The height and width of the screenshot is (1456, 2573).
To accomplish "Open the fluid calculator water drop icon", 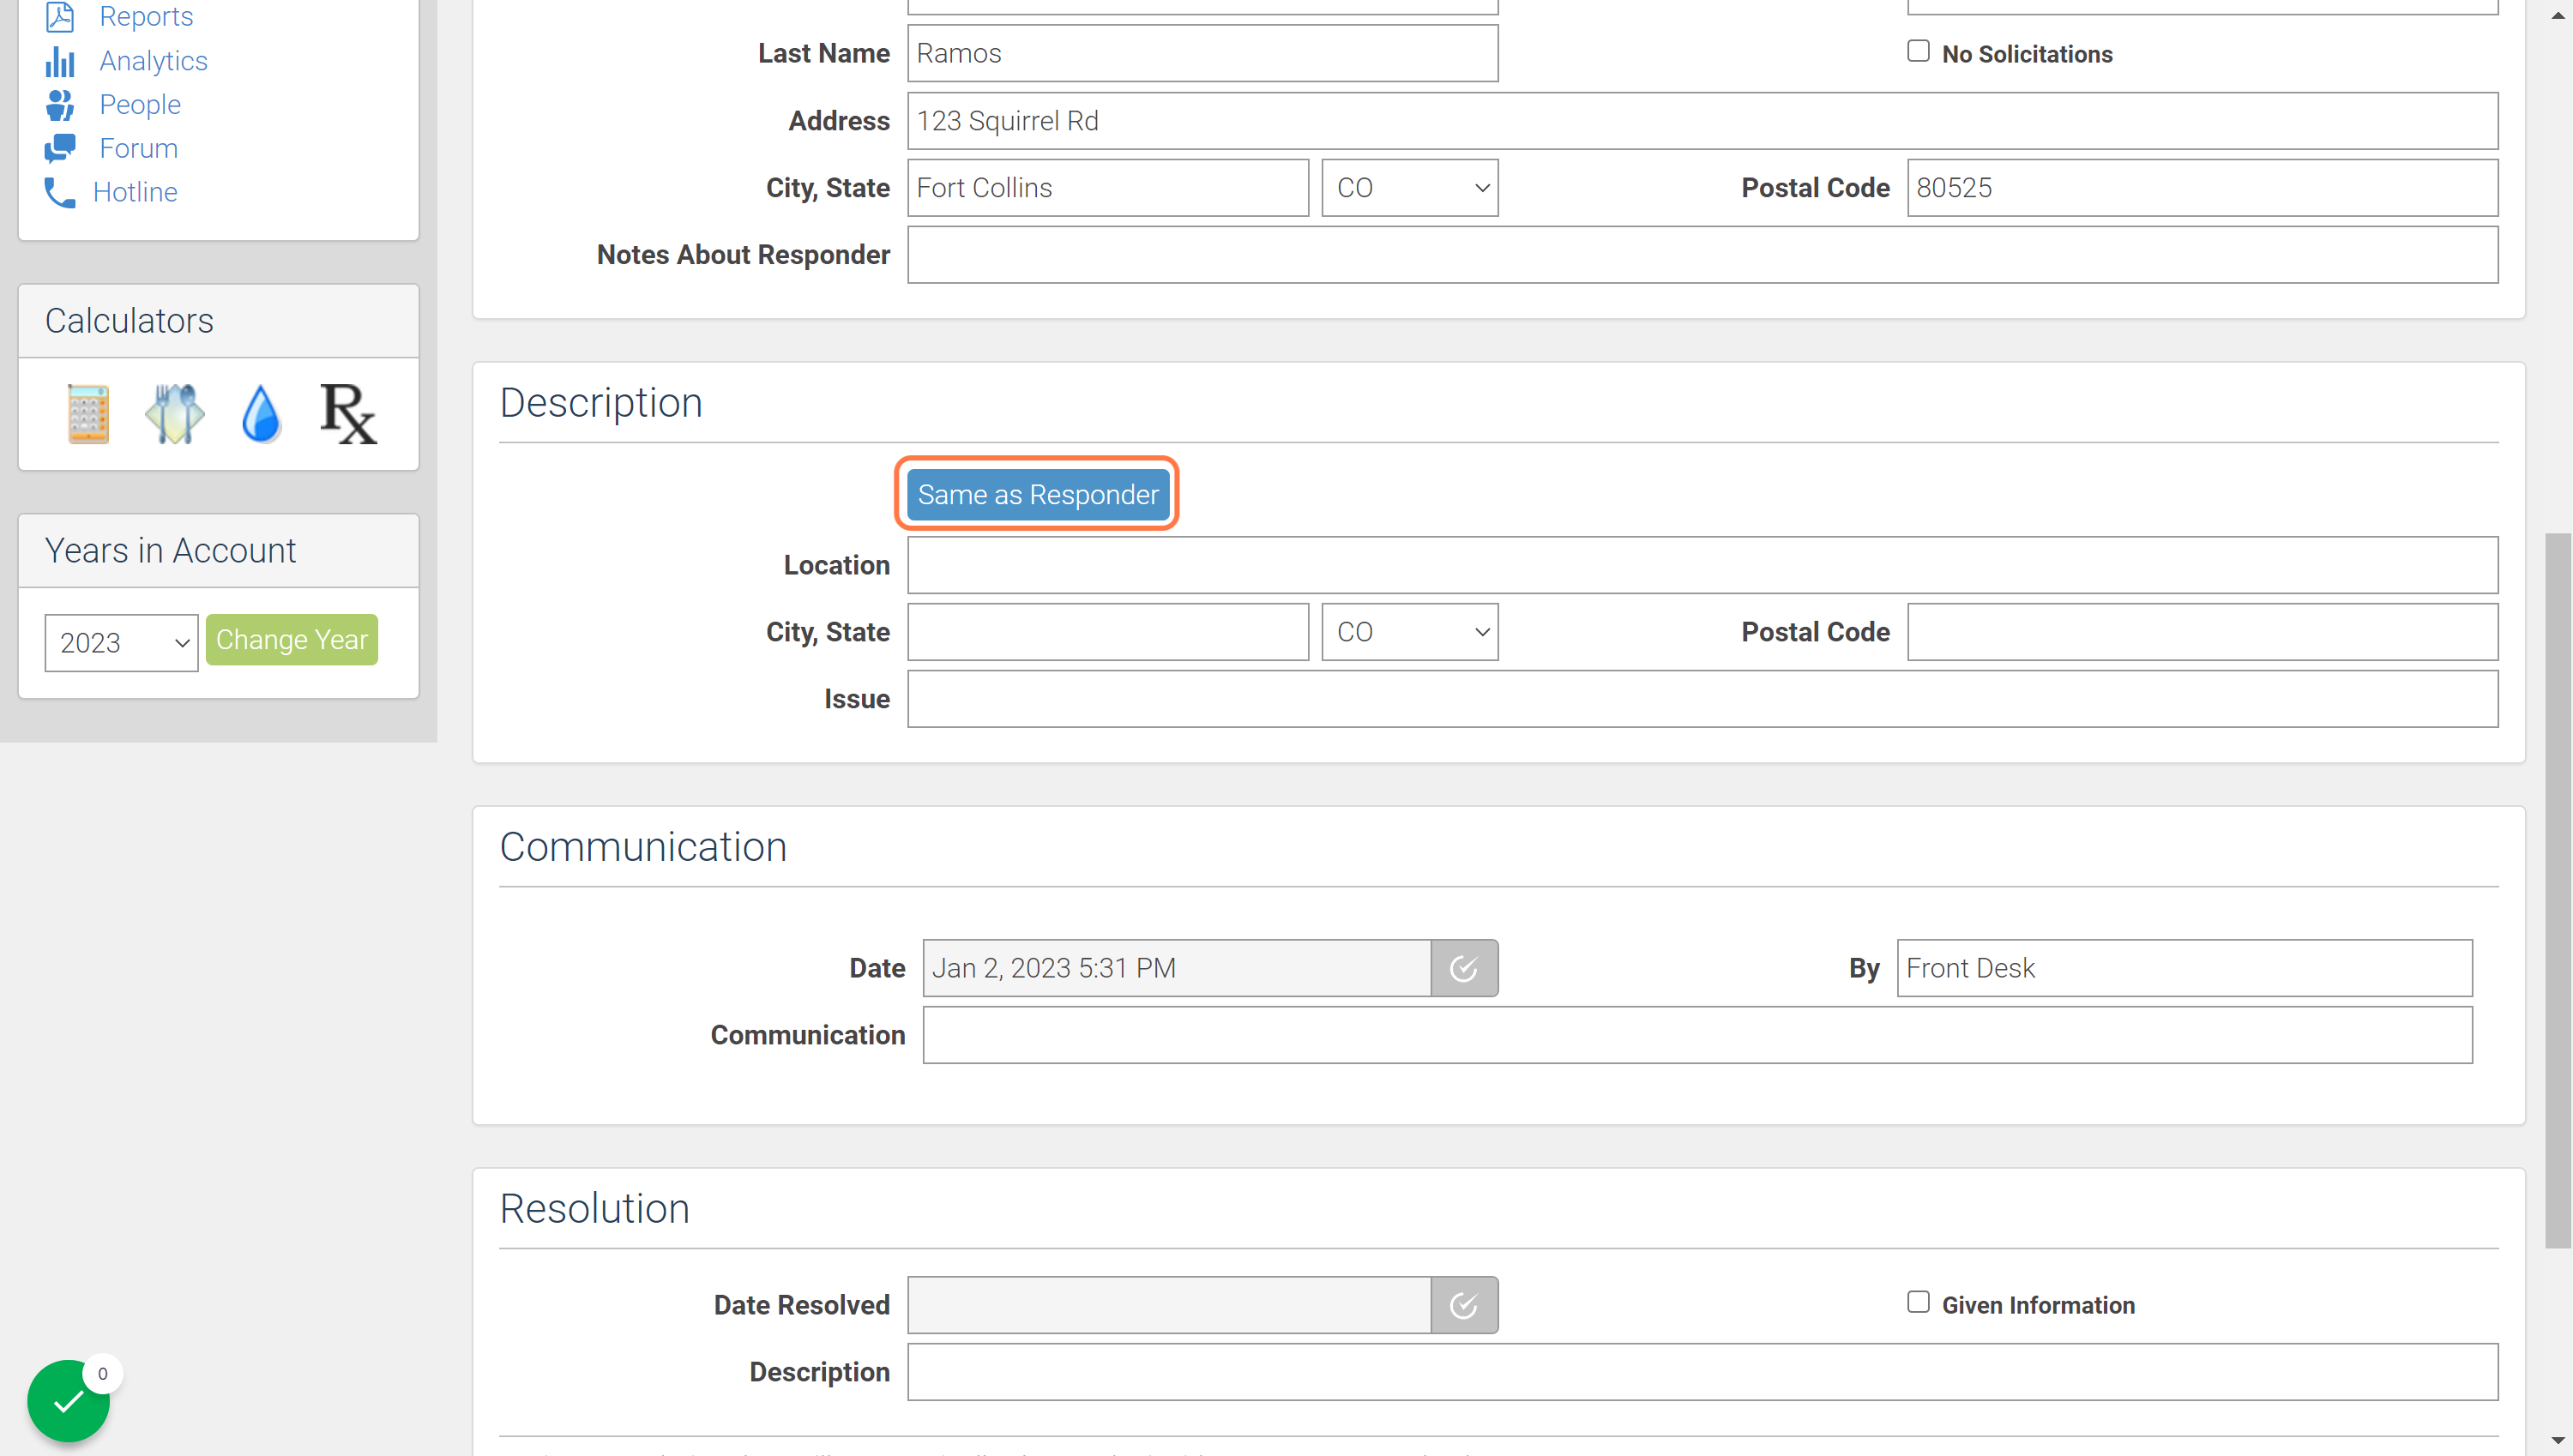I will tap(261, 413).
